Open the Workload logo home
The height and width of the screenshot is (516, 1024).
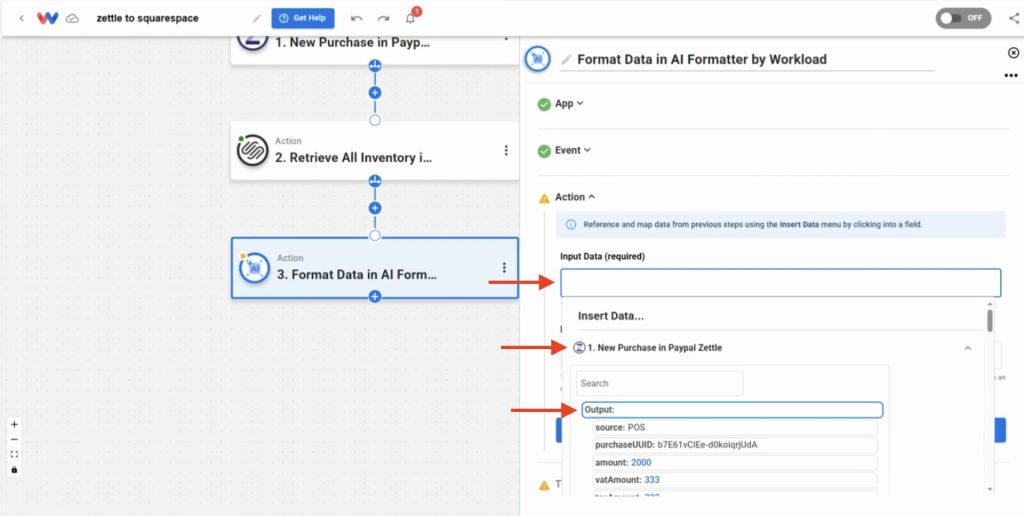47,18
